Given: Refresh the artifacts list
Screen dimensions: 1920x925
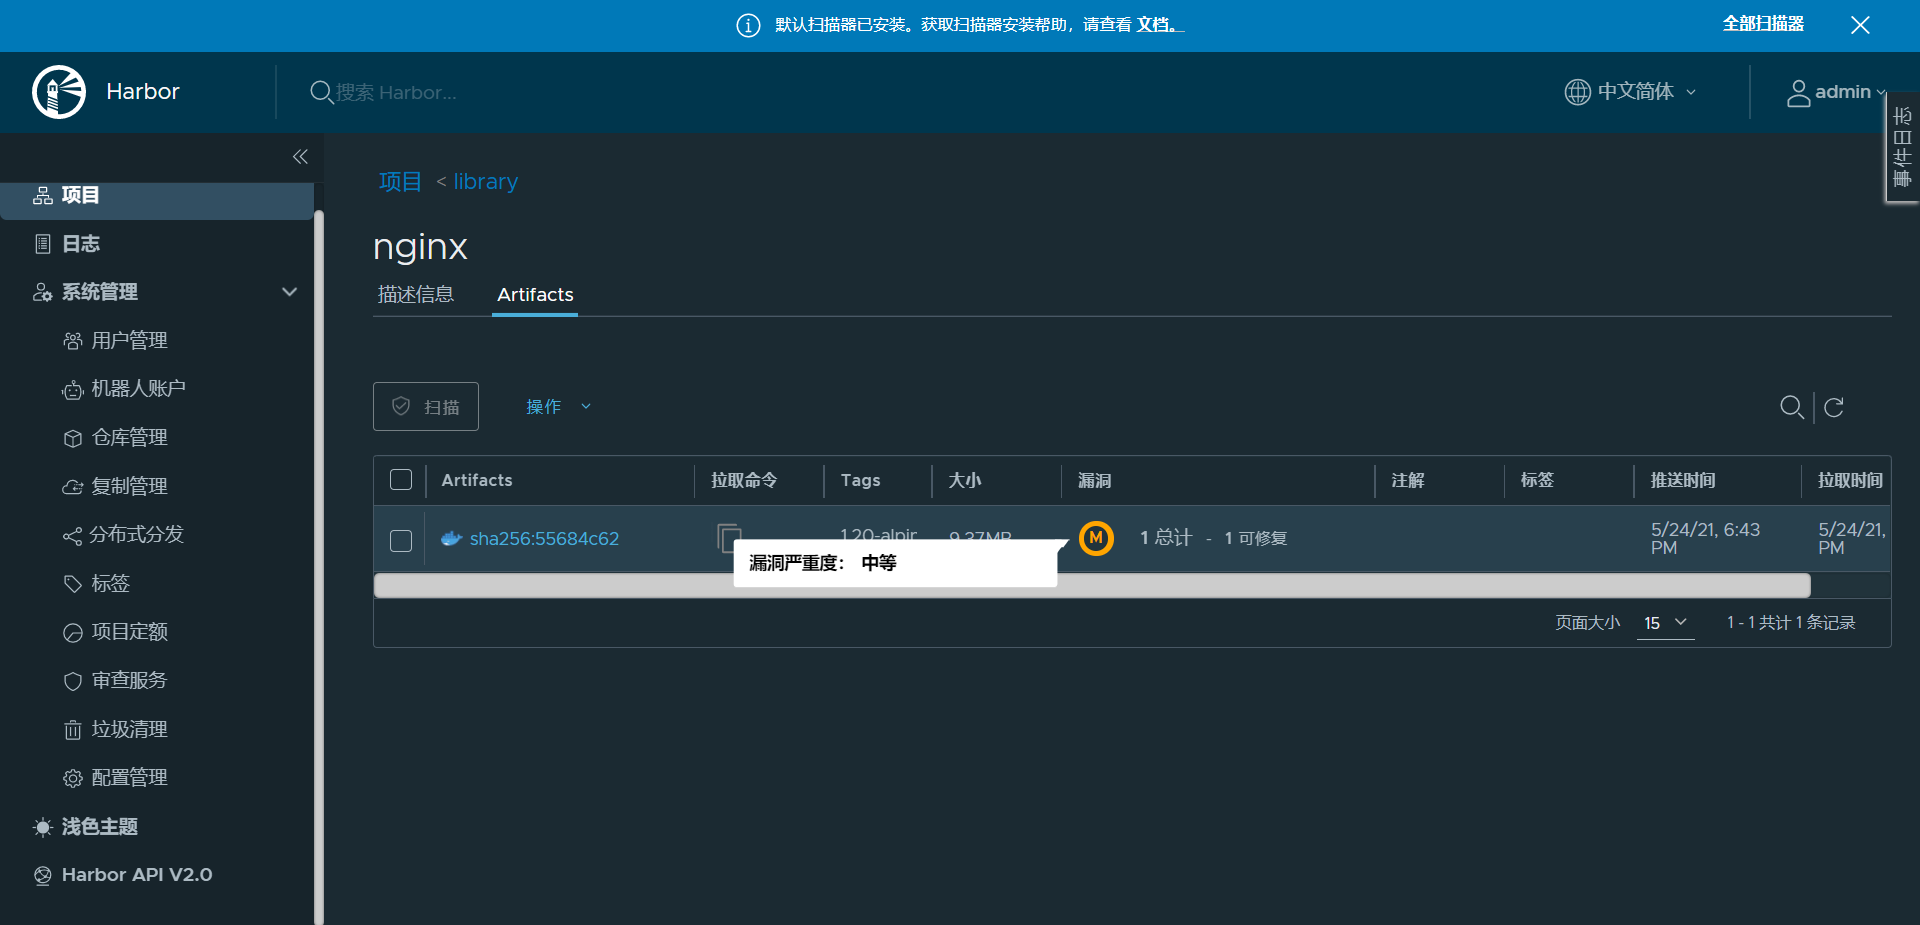Looking at the screenshot, I should [1834, 407].
